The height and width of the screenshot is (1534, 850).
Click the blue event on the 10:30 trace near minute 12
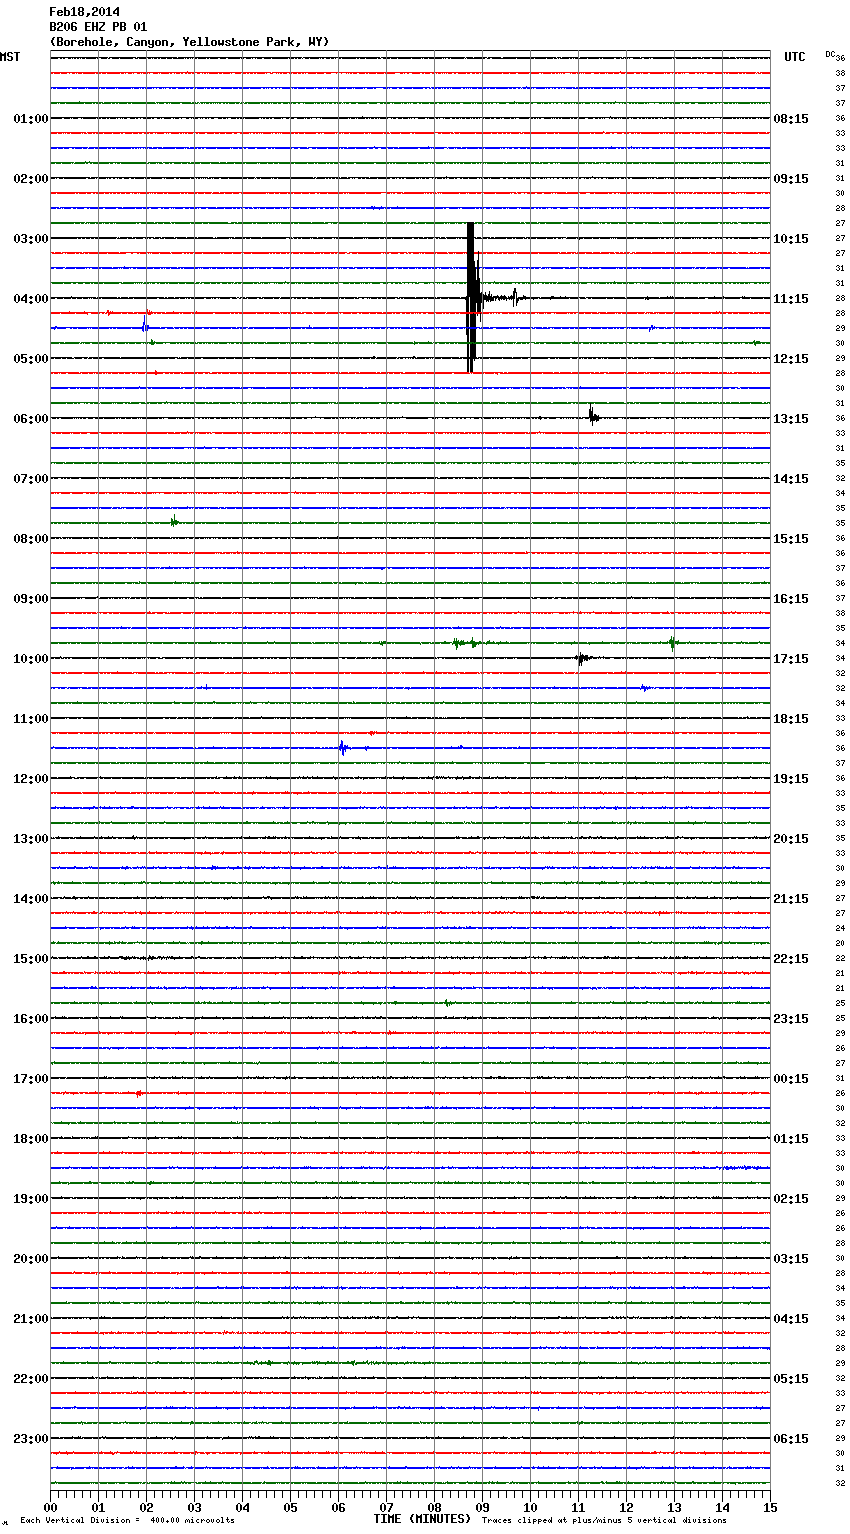(x=645, y=688)
